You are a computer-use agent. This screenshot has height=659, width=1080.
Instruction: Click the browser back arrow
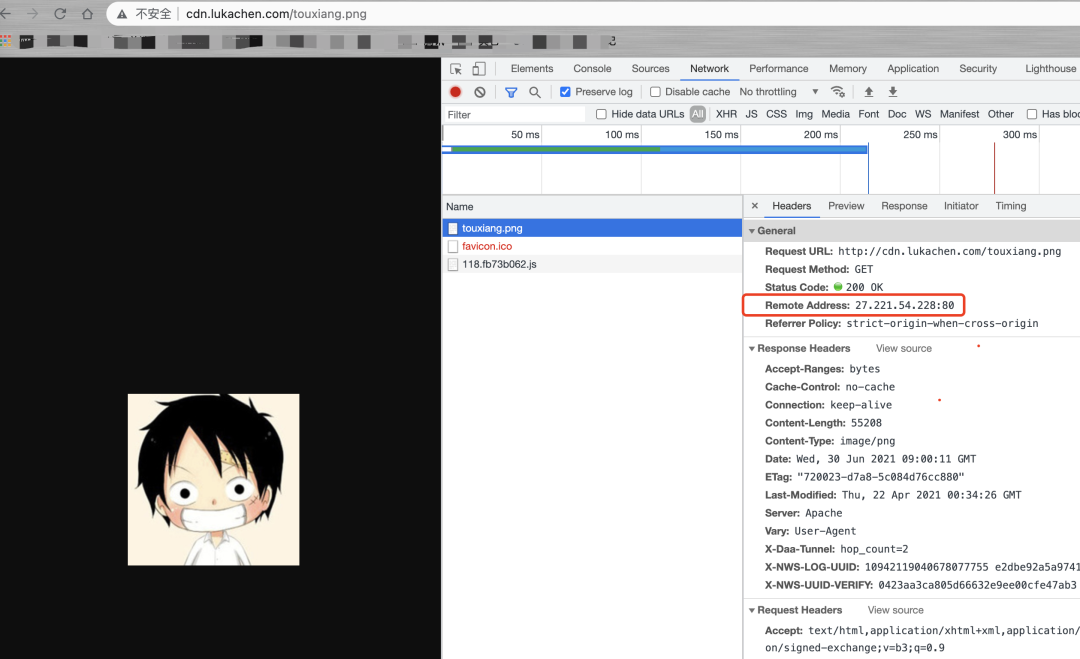tap(6, 14)
